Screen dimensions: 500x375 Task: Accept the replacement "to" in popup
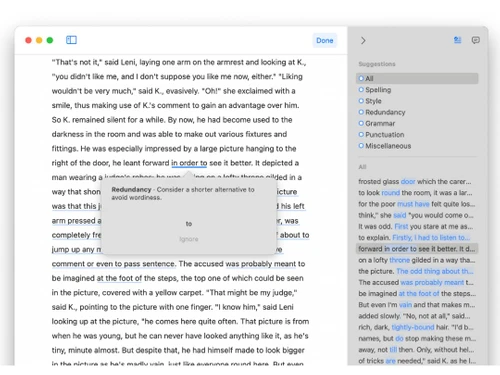click(x=189, y=224)
